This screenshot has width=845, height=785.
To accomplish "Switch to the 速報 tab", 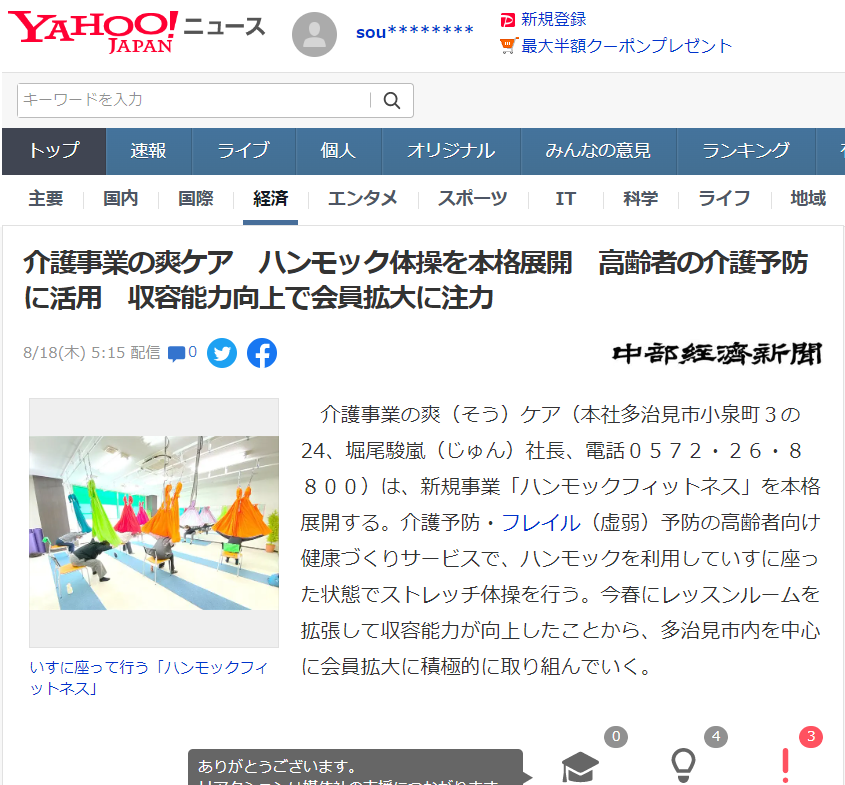I will click(x=148, y=151).
